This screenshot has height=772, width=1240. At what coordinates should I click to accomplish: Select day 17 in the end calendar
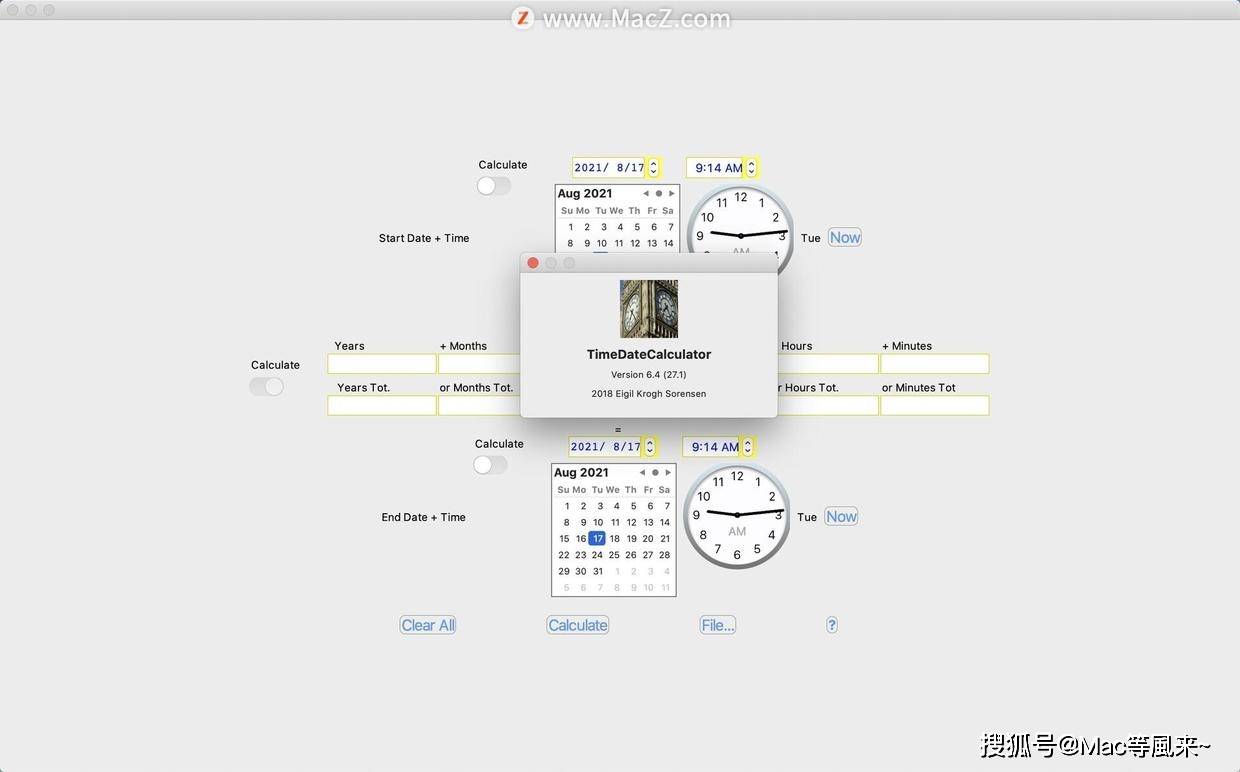click(x=597, y=538)
